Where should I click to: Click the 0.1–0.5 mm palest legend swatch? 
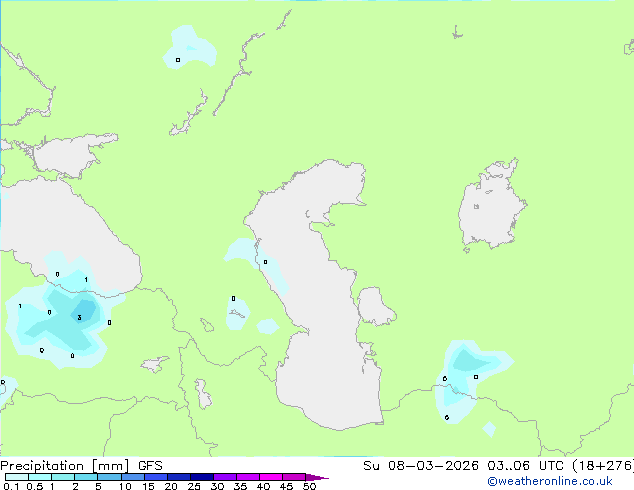(17, 477)
